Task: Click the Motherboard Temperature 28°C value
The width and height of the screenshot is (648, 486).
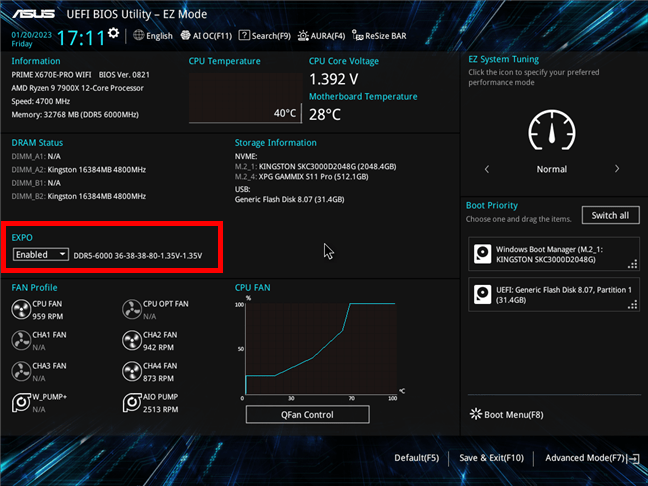Action: point(325,114)
